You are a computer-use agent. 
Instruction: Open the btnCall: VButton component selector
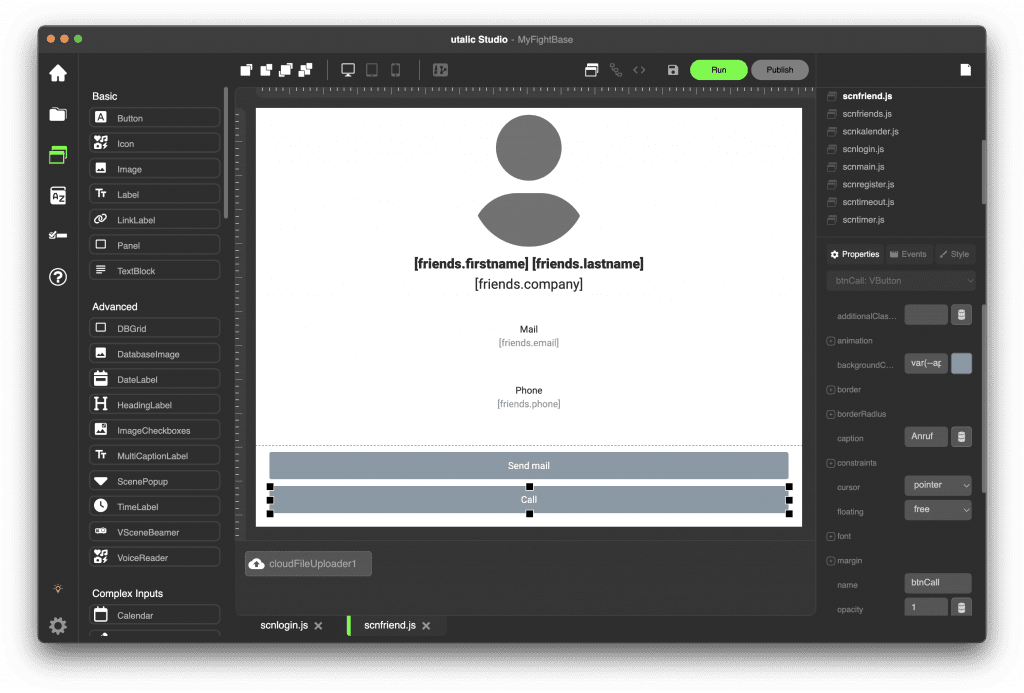pos(901,281)
